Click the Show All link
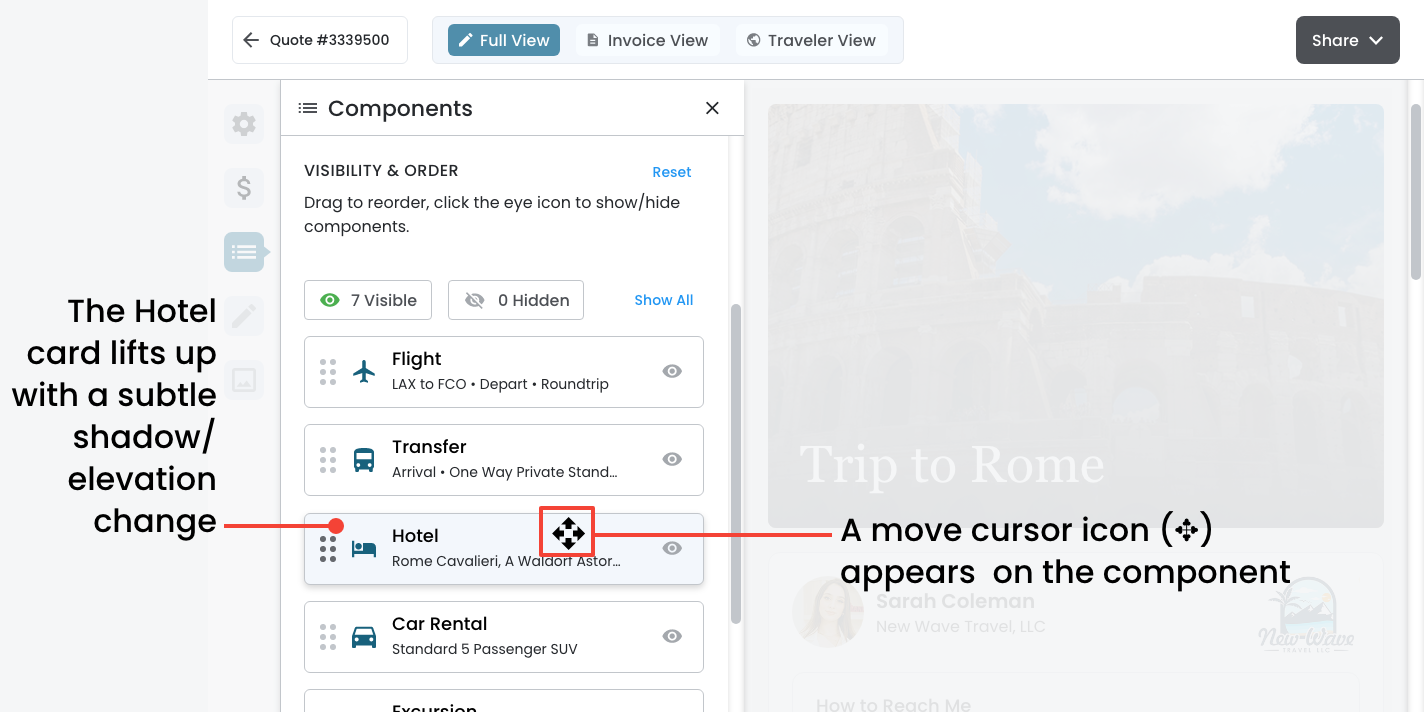The width and height of the screenshot is (1424, 712). pos(663,300)
